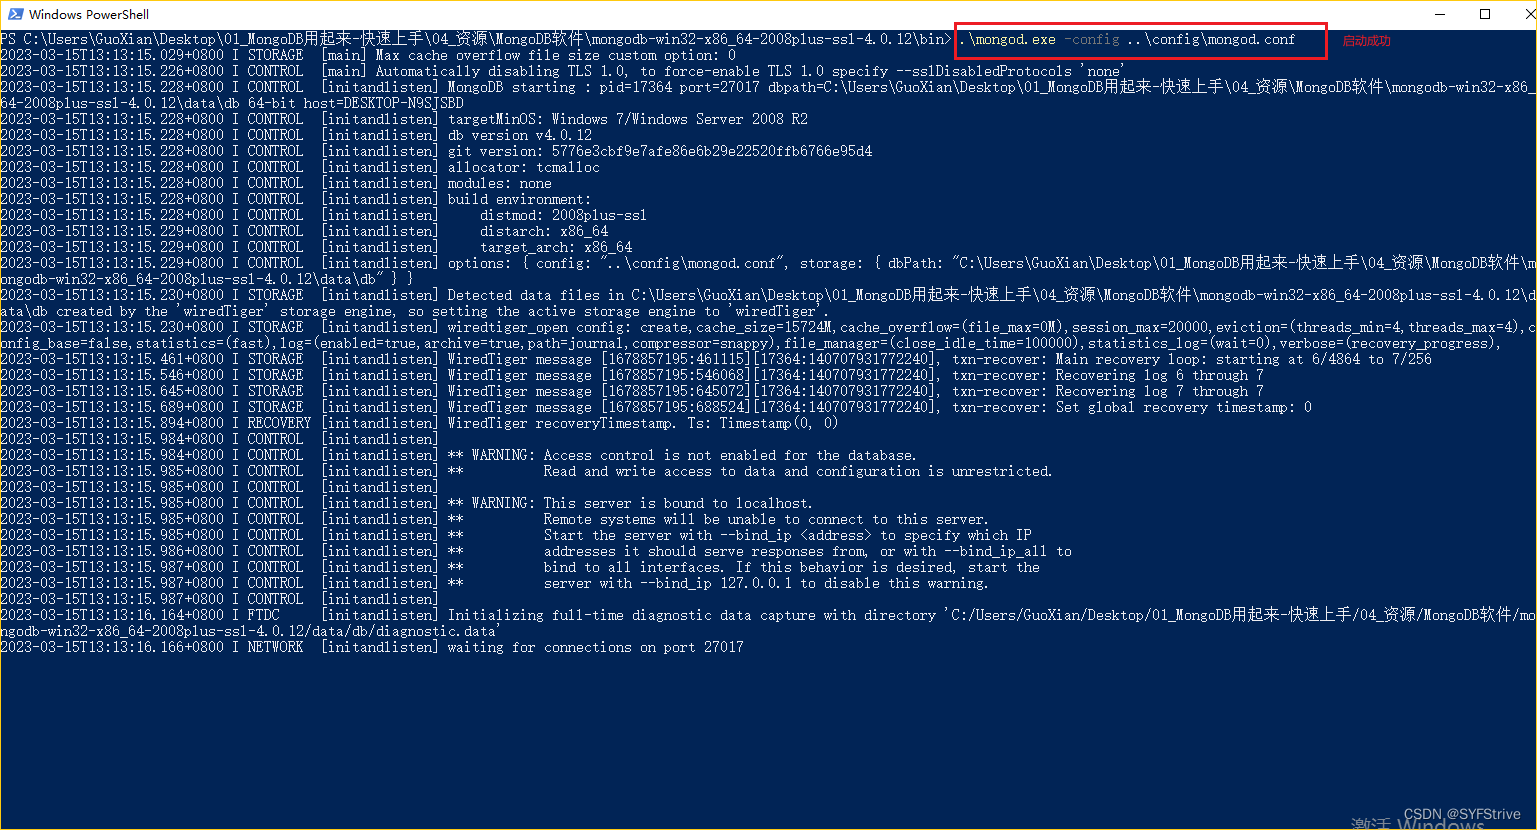Click the 'FTDC' component label

point(264,615)
